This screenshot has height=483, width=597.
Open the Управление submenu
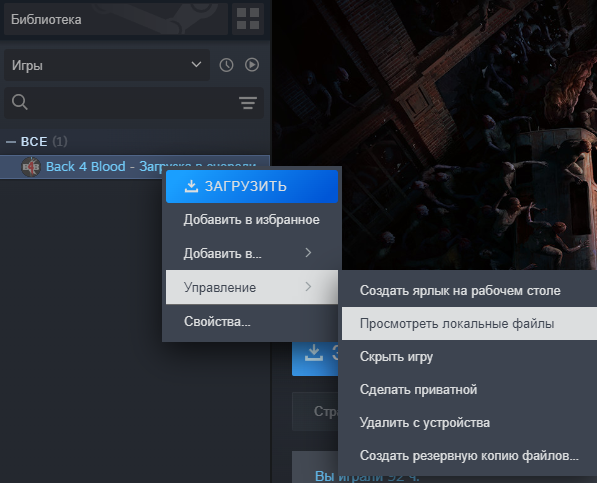coord(252,287)
